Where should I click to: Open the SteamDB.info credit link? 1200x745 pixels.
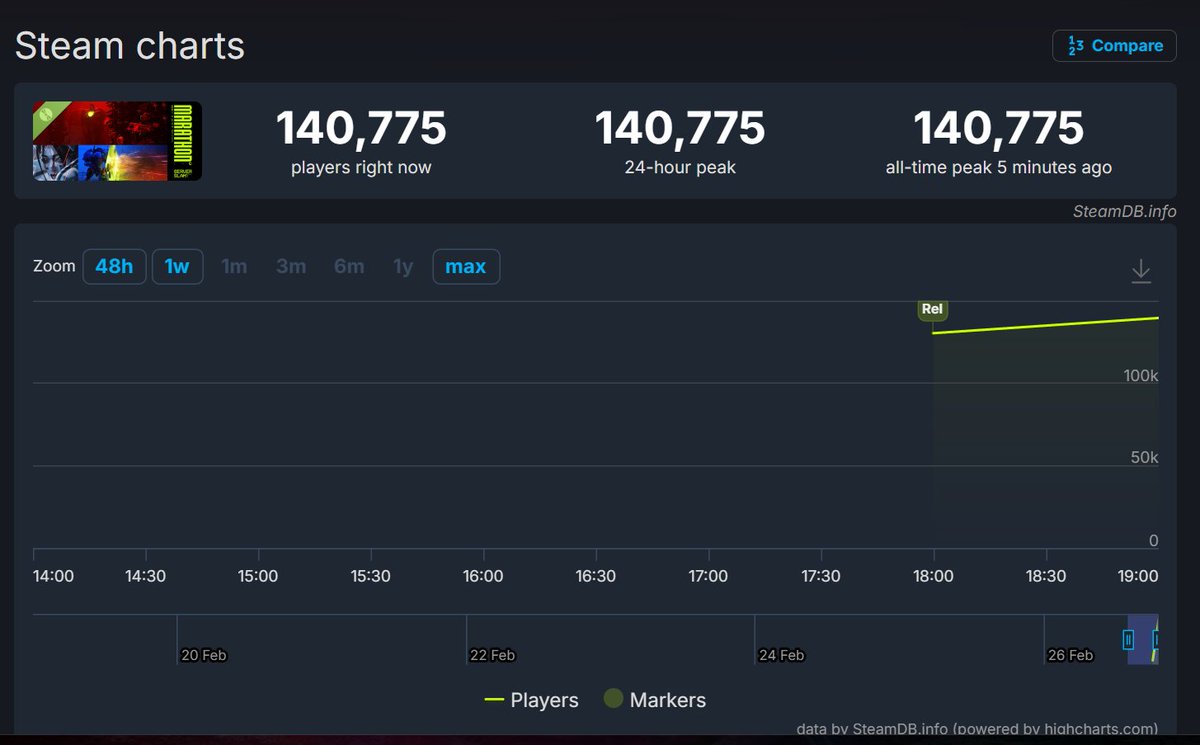1124,212
